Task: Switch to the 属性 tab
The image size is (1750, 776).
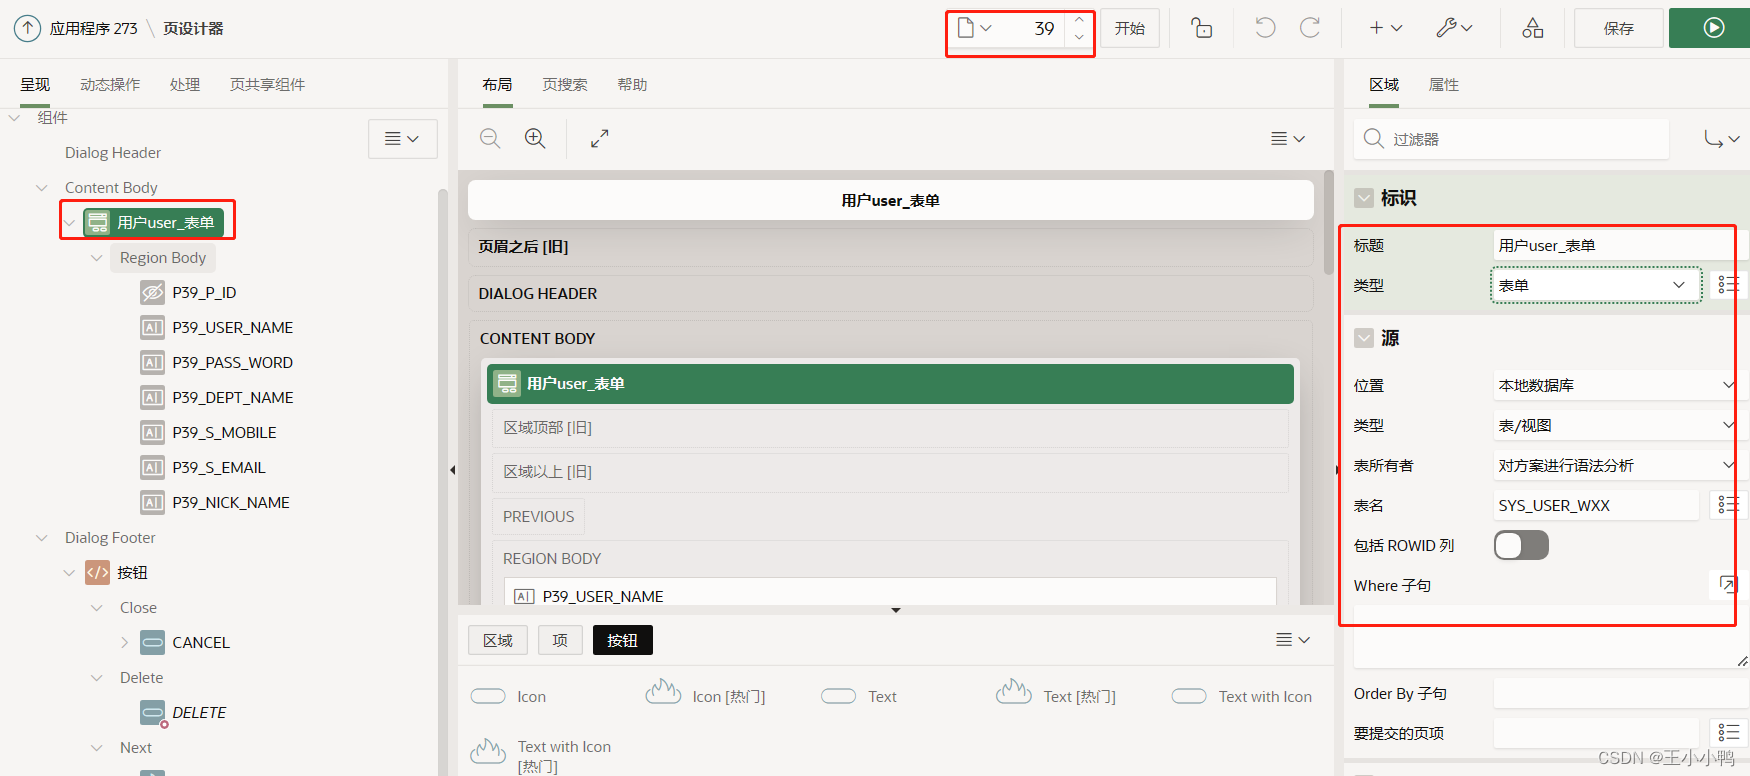Action: 1444,85
